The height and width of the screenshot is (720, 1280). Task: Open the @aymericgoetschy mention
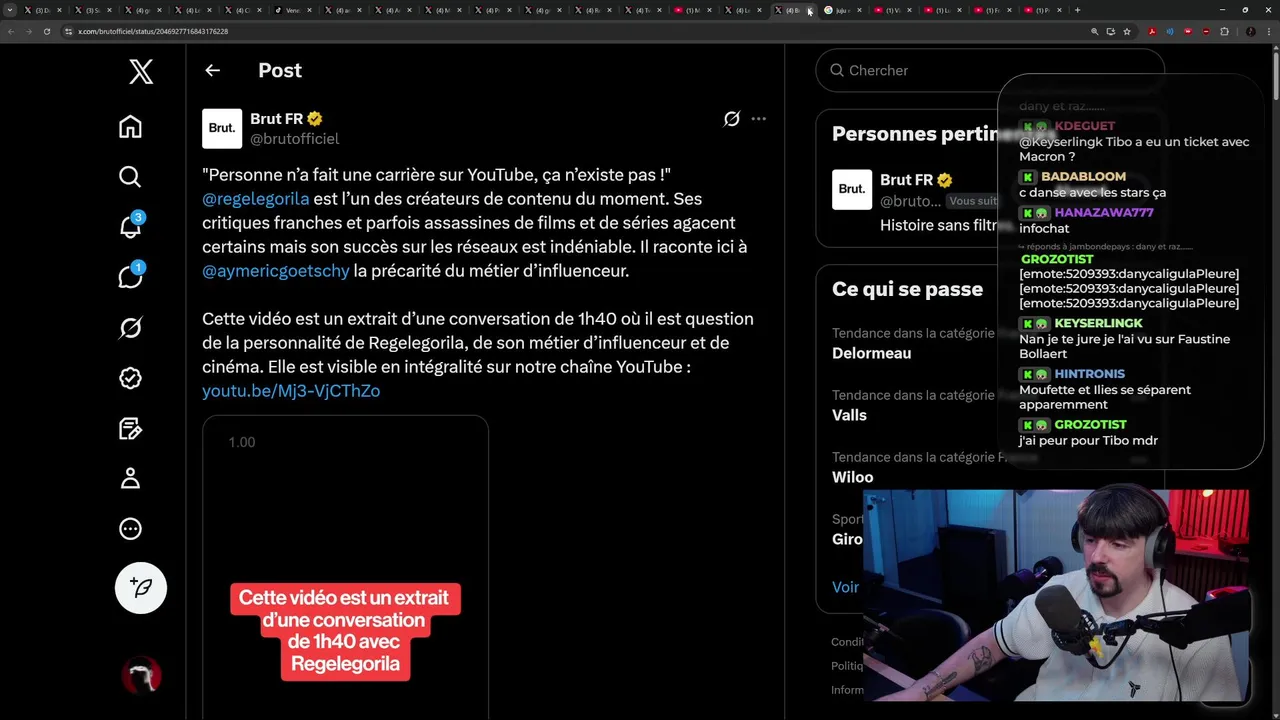(276, 271)
